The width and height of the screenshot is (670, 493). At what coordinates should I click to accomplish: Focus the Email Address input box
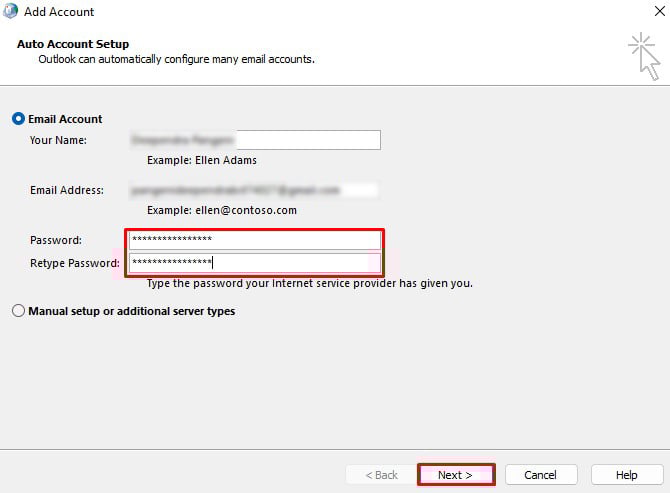255,190
